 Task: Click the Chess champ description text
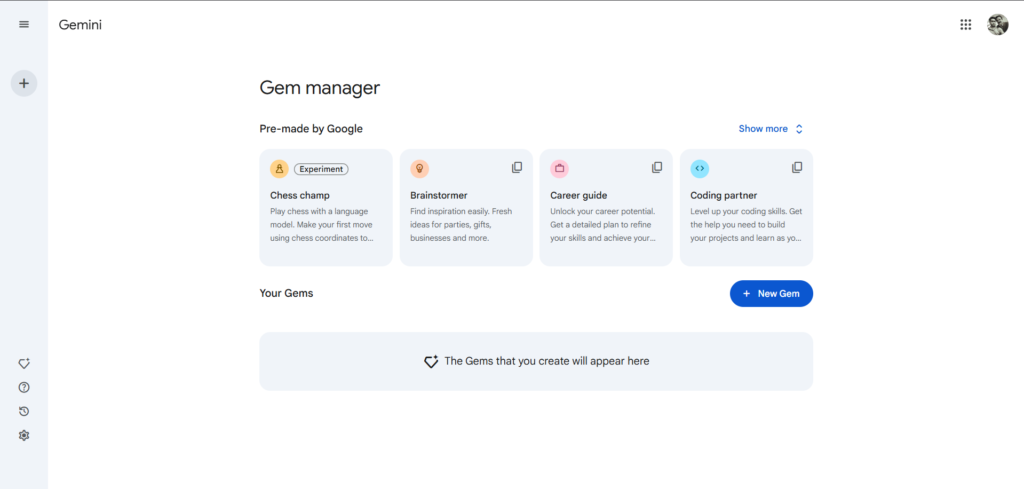pyautogui.click(x=322, y=225)
